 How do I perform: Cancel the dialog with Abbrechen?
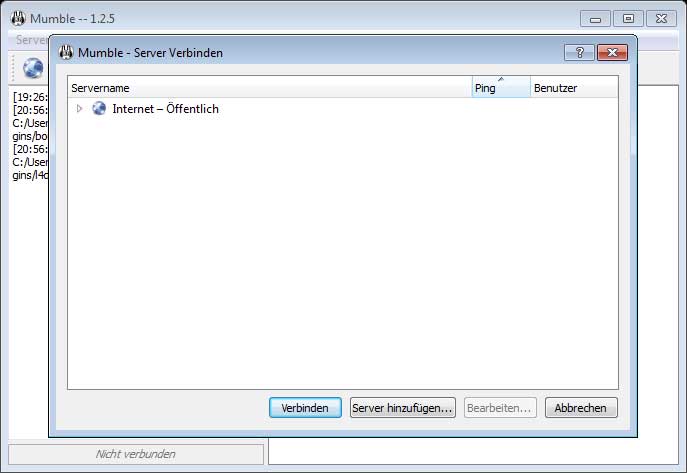581,408
